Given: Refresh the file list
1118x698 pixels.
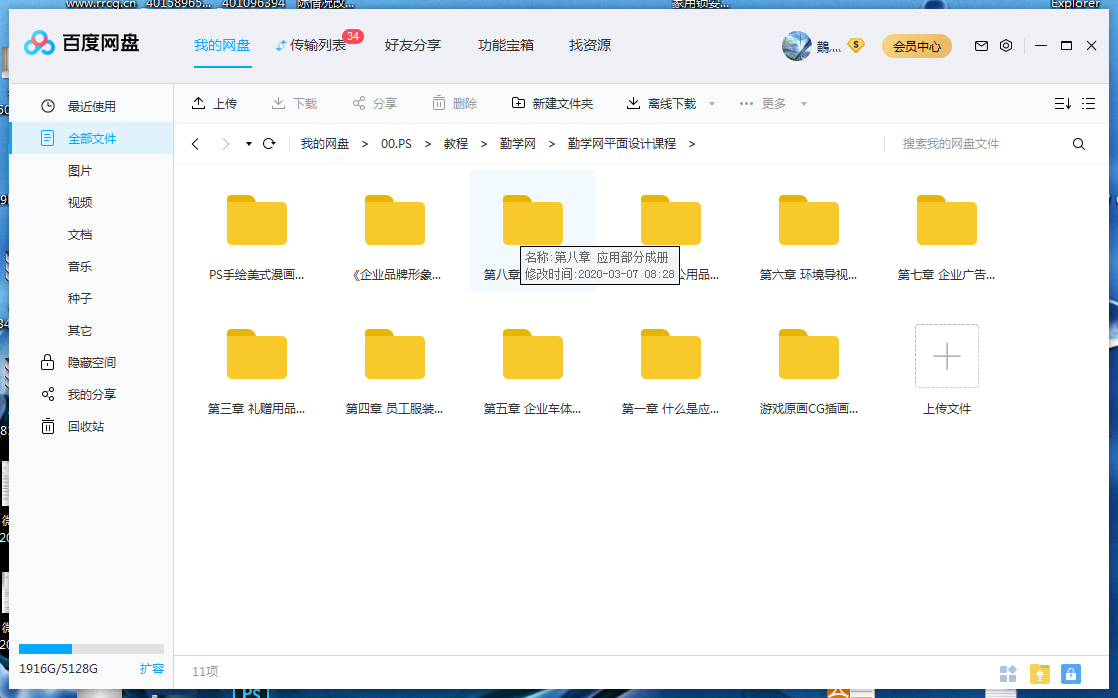Looking at the screenshot, I should click(269, 143).
